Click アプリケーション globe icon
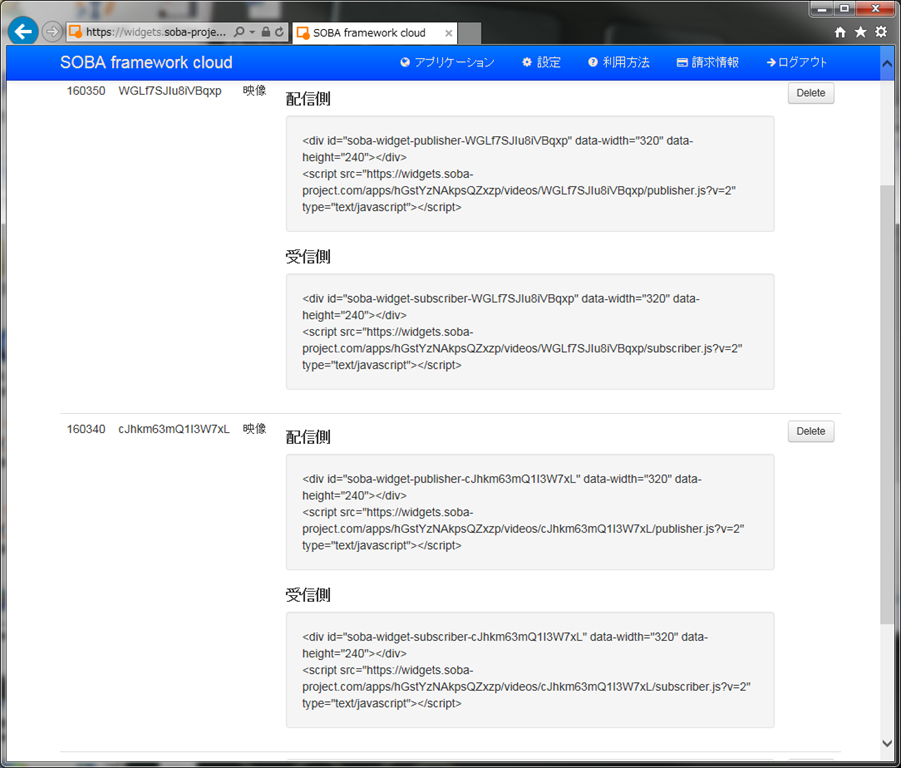The height and width of the screenshot is (768, 901). point(405,62)
